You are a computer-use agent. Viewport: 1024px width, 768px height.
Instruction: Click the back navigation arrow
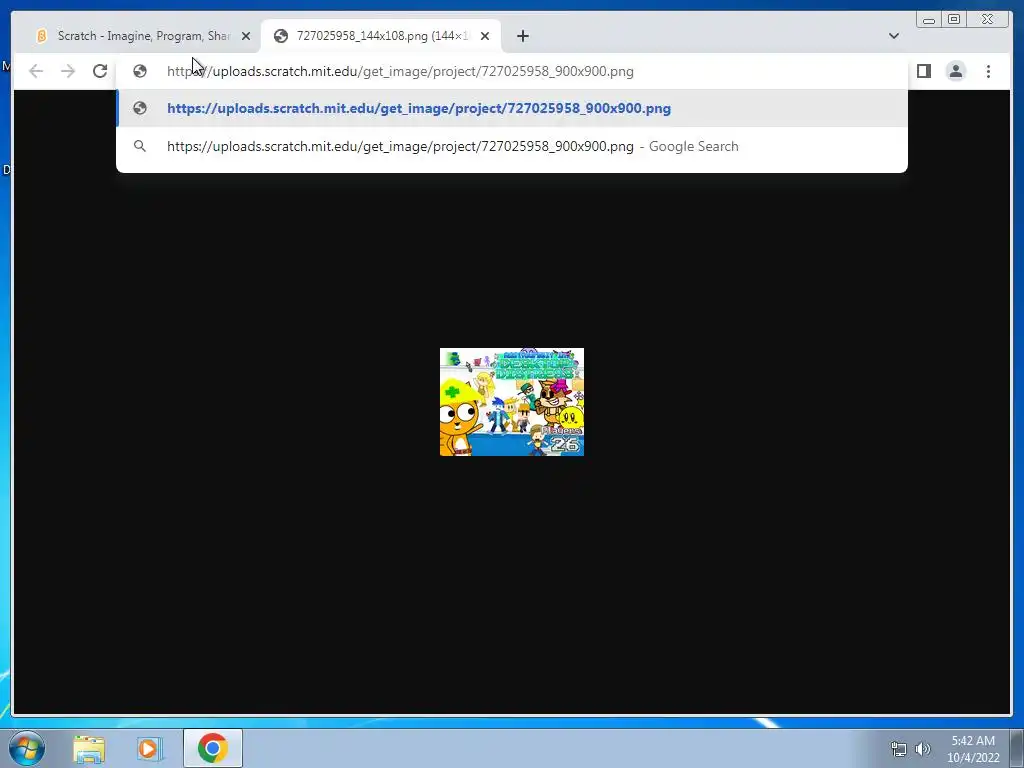[36, 71]
